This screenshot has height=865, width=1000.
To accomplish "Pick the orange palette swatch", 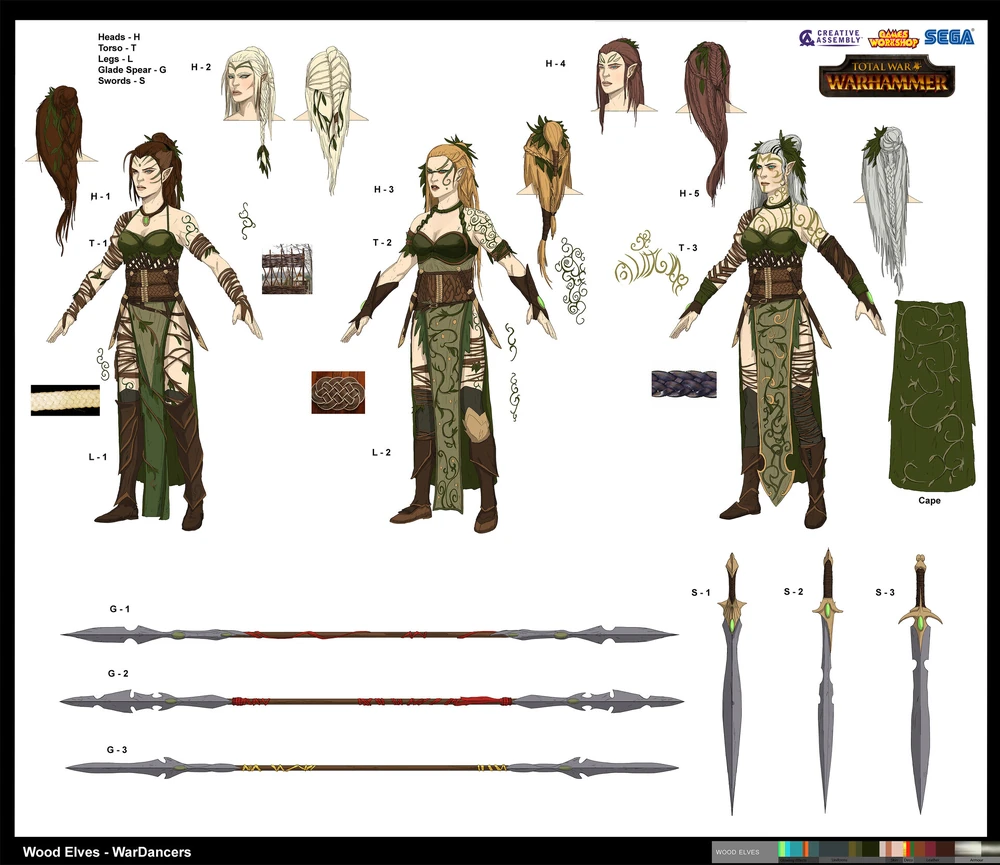I will 806,849.
